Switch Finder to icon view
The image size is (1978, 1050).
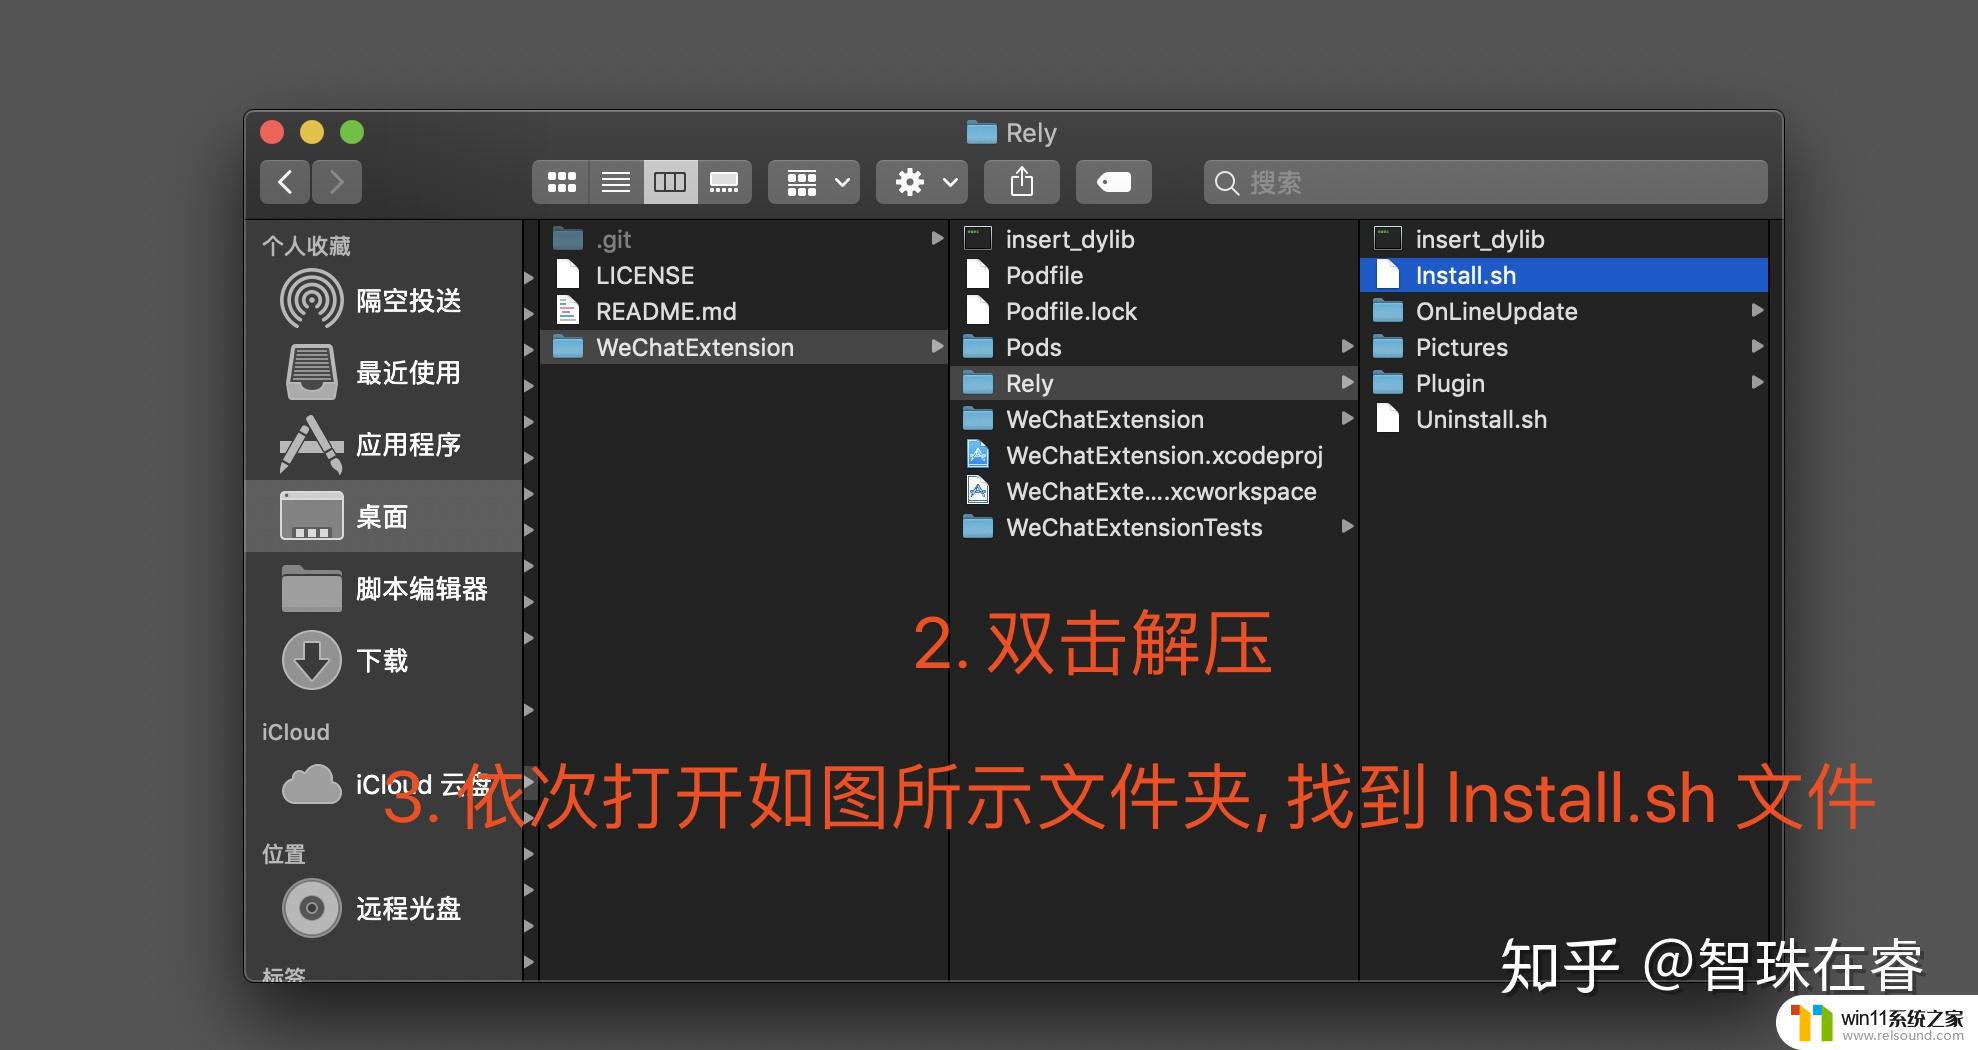[561, 182]
